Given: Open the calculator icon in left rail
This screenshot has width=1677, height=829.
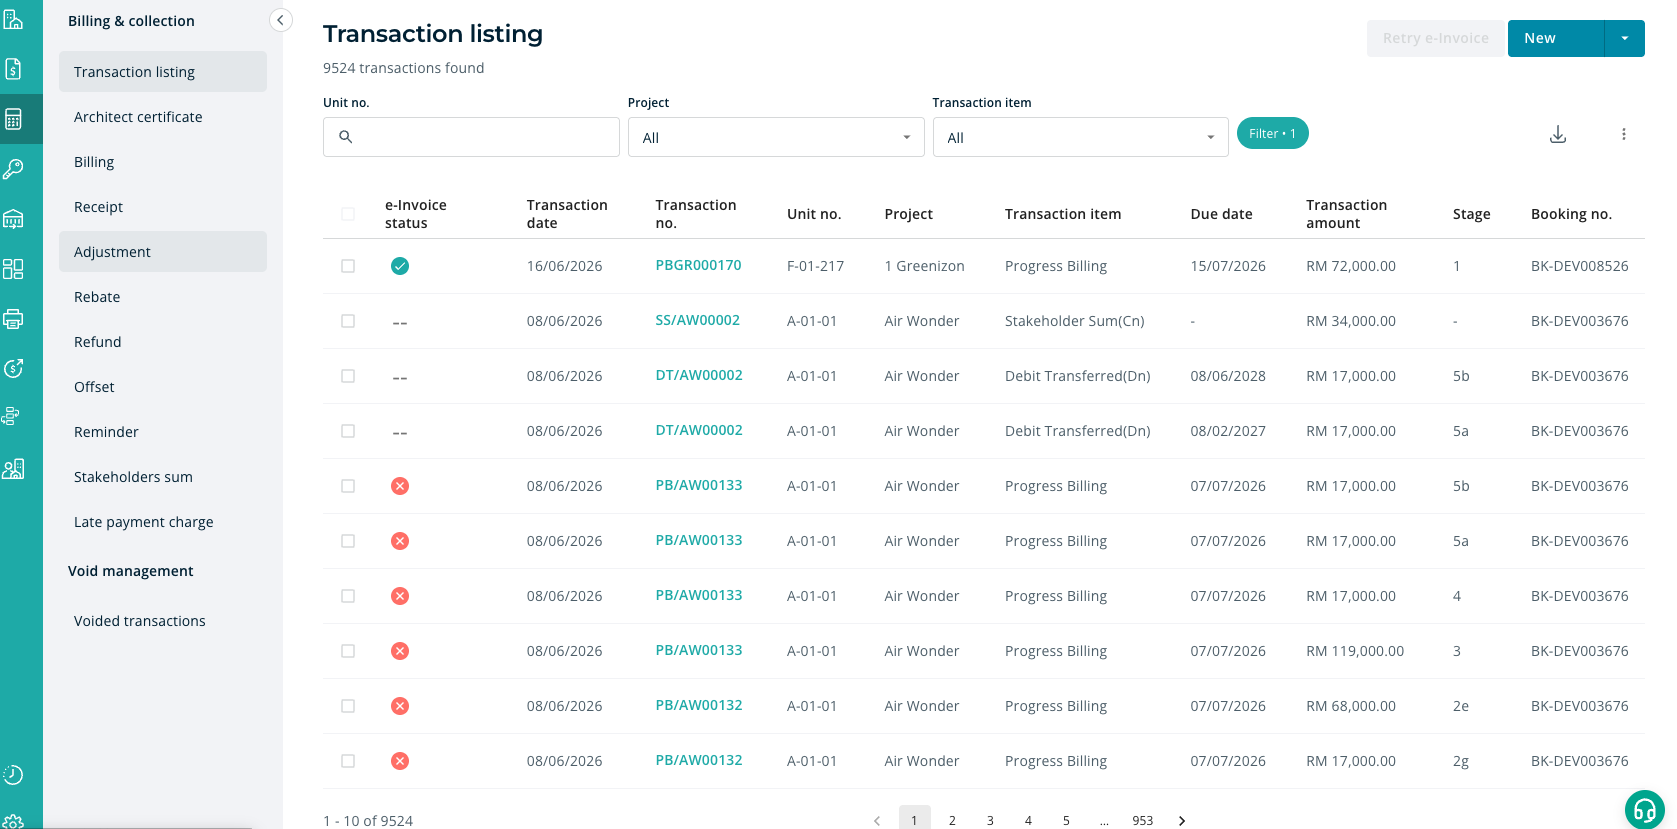Looking at the screenshot, I should tap(14, 119).
